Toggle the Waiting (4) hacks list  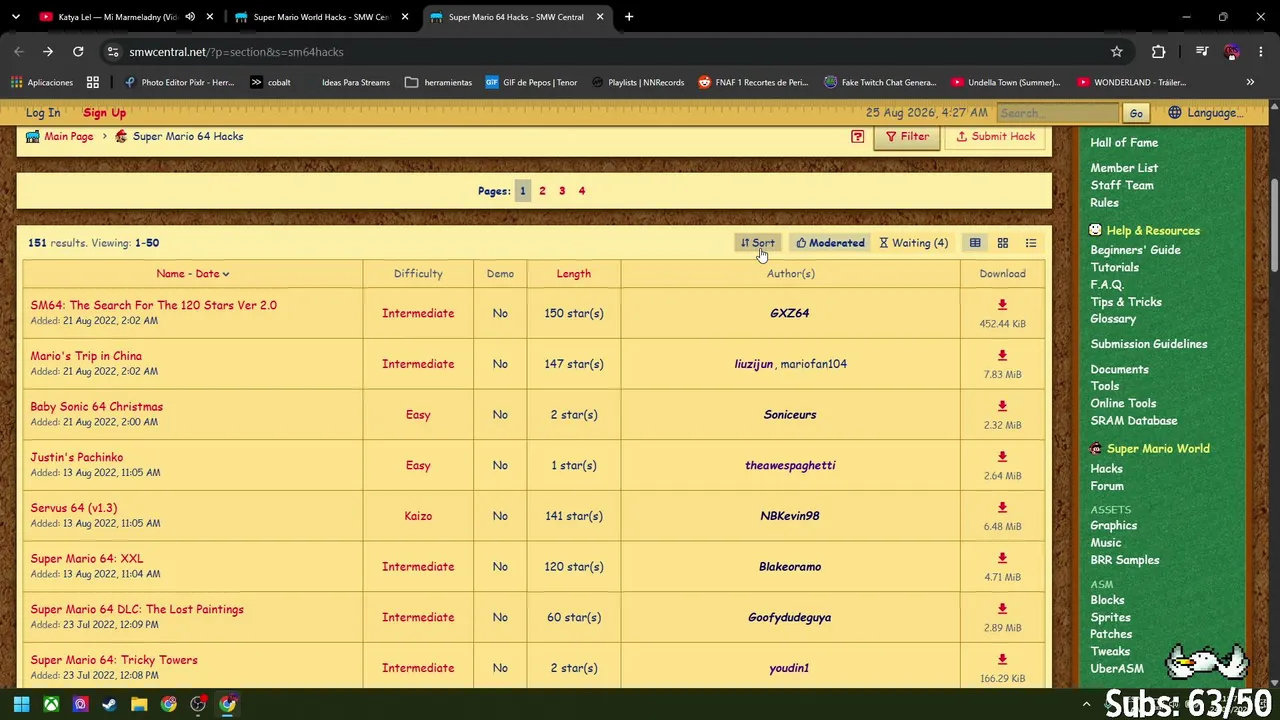[914, 243]
